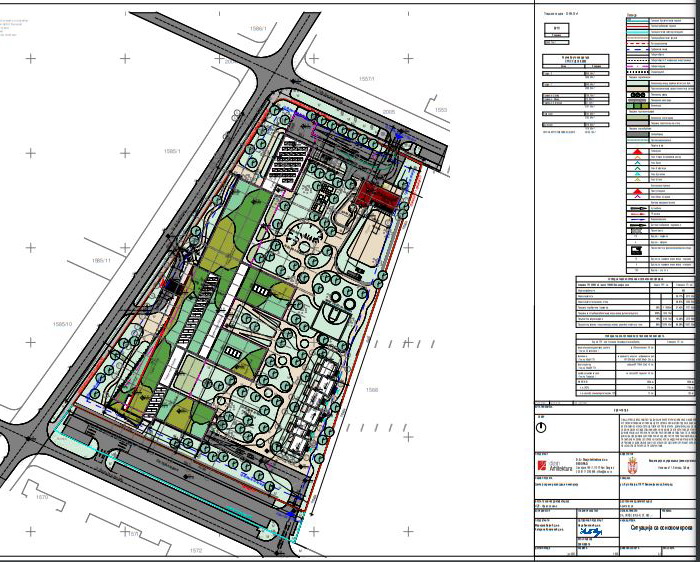Click the Serbian coat of arms emblem
This screenshot has width=700, height=562.
630,468
